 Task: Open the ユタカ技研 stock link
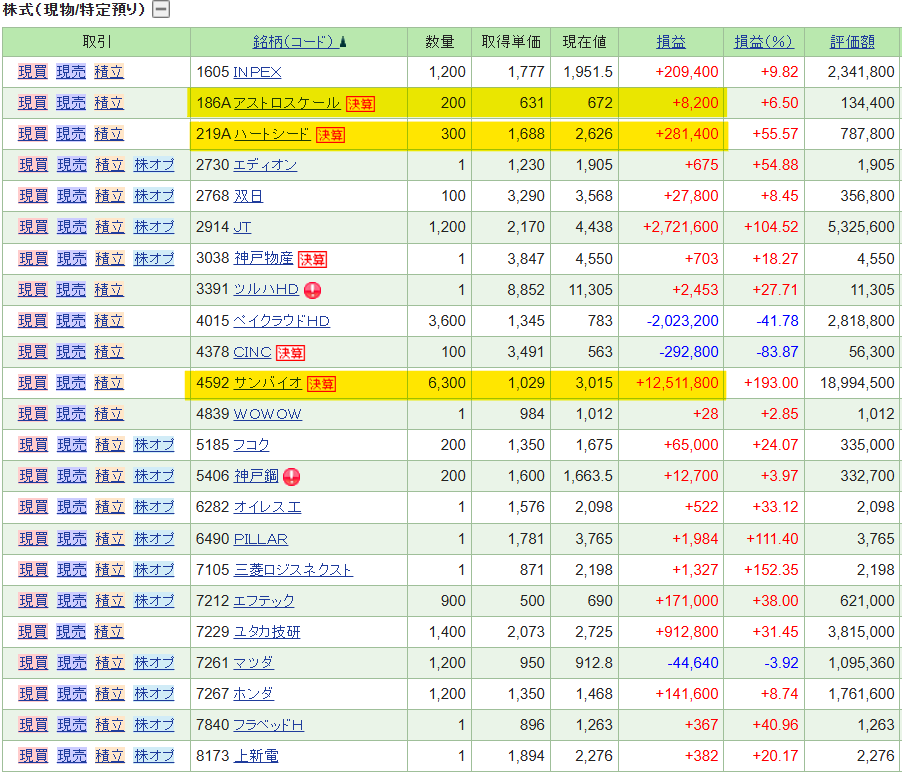tap(266, 631)
